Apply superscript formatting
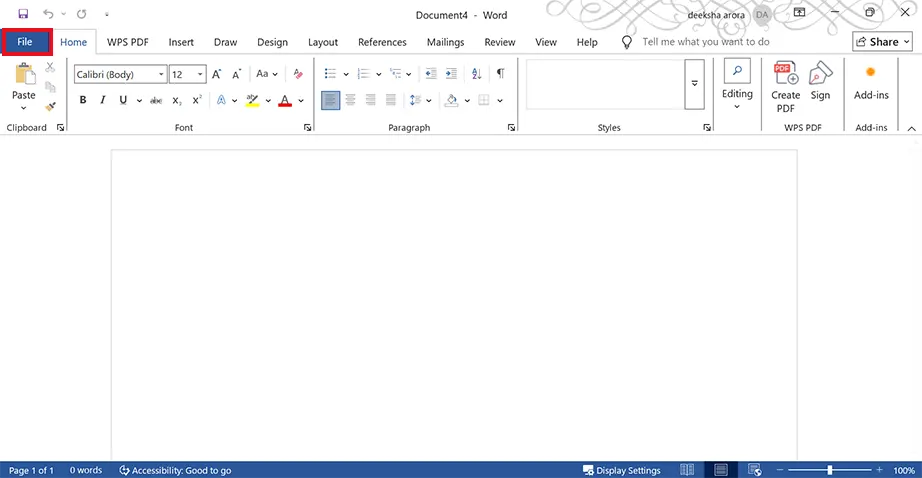This screenshot has height=478, width=922. (197, 100)
